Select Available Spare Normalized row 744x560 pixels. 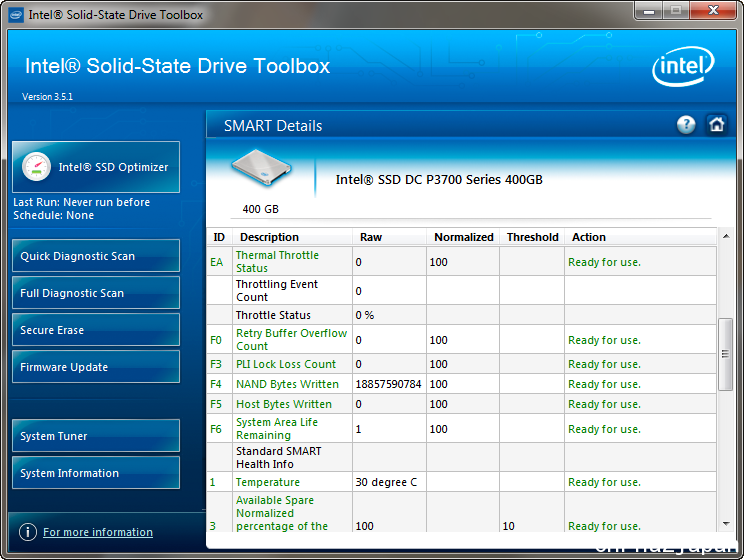[x=462, y=513]
